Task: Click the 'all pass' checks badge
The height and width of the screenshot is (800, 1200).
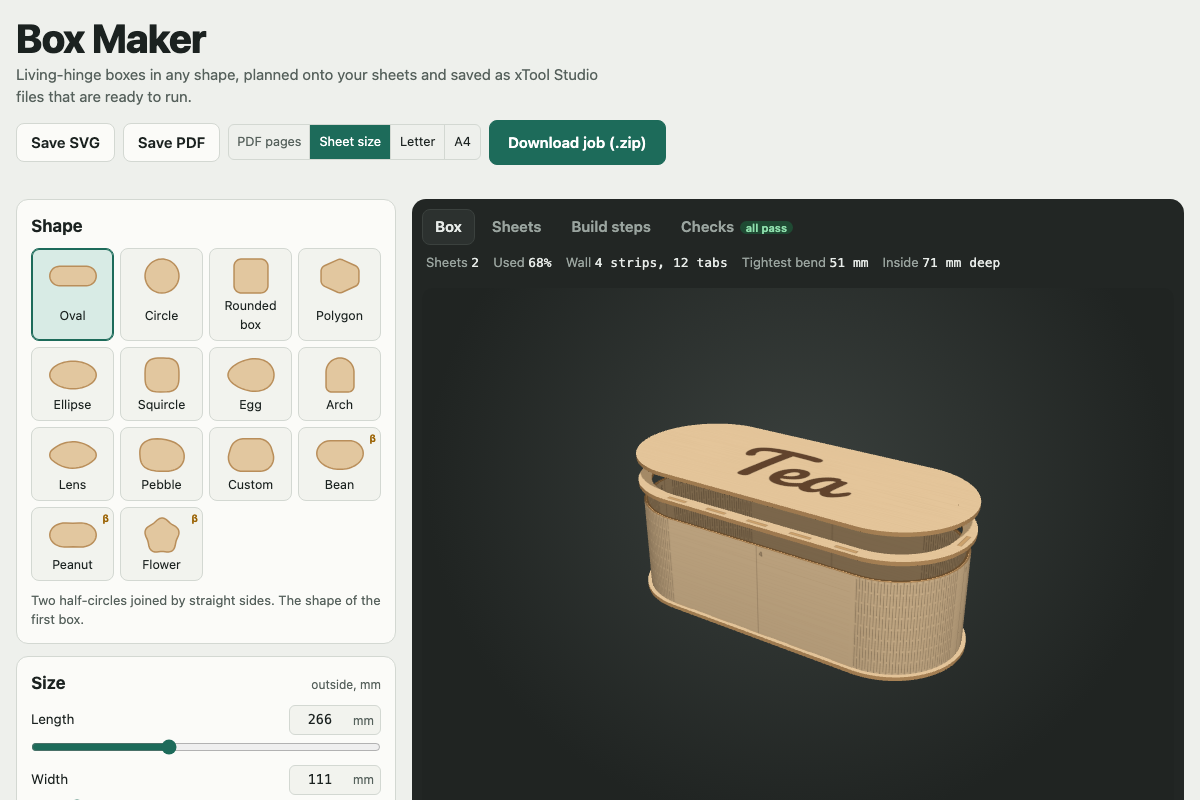Action: coord(766,228)
